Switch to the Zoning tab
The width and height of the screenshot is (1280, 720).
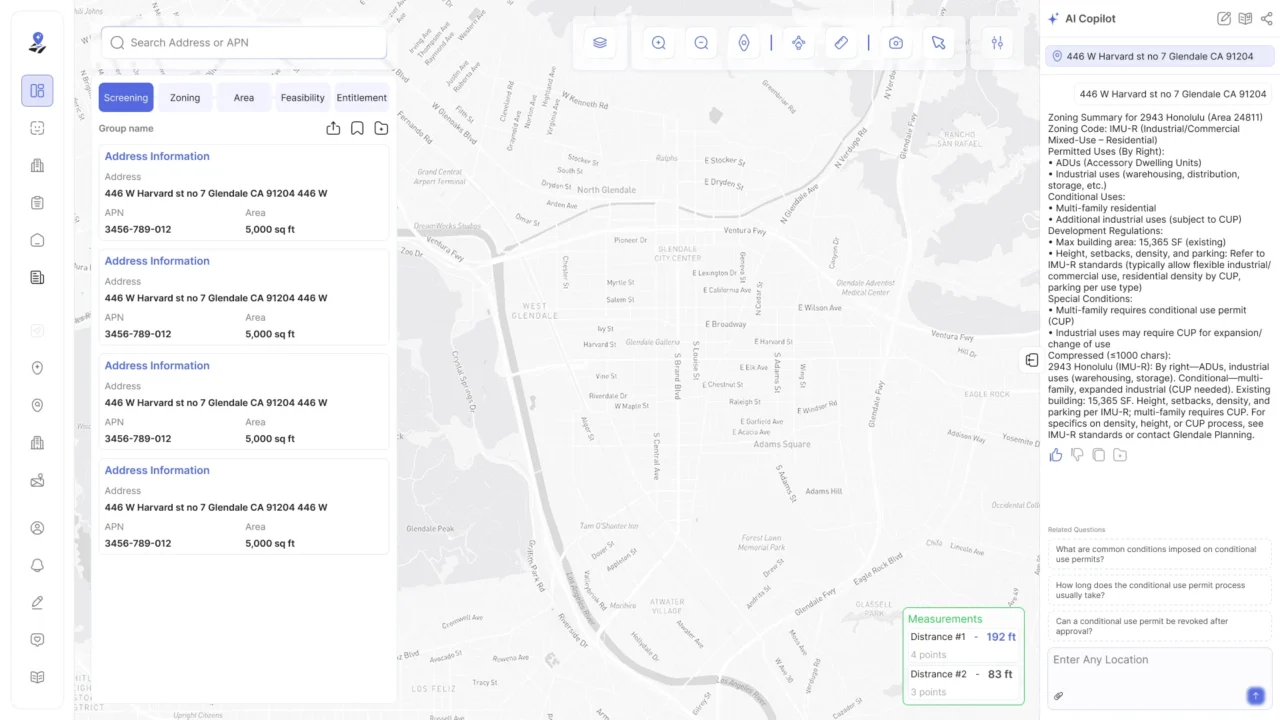pyautogui.click(x=185, y=98)
